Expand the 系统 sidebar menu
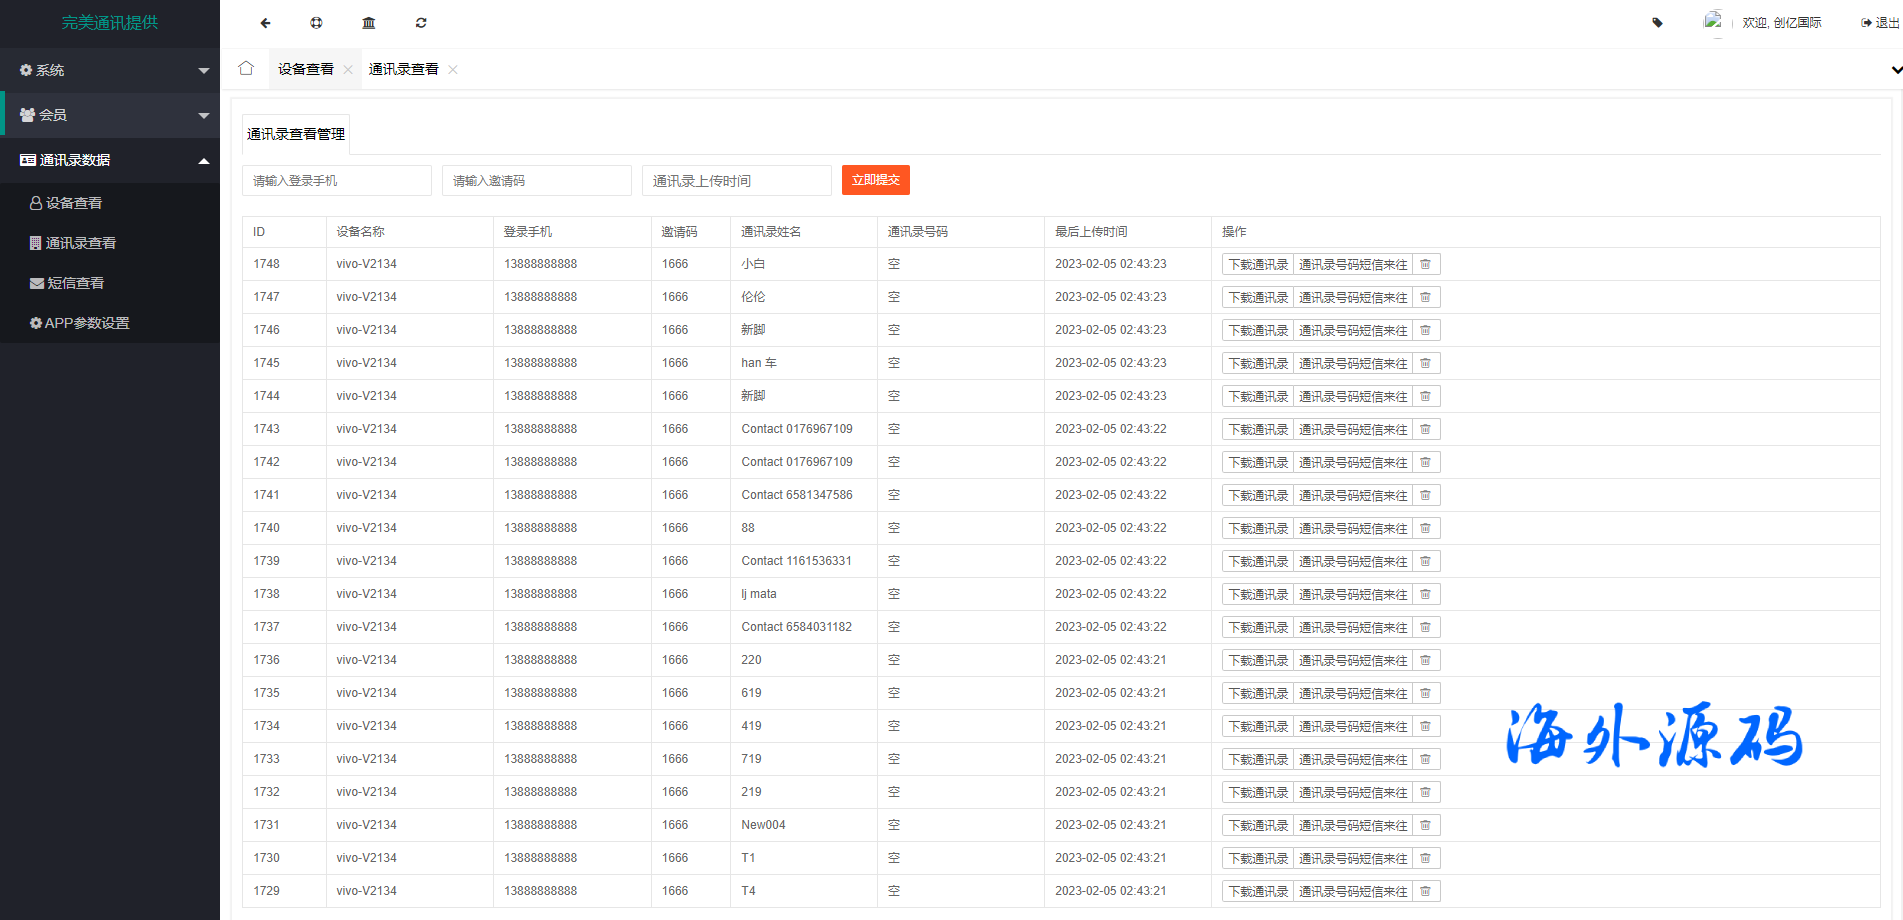This screenshot has width=1903, height=920. 110,71
